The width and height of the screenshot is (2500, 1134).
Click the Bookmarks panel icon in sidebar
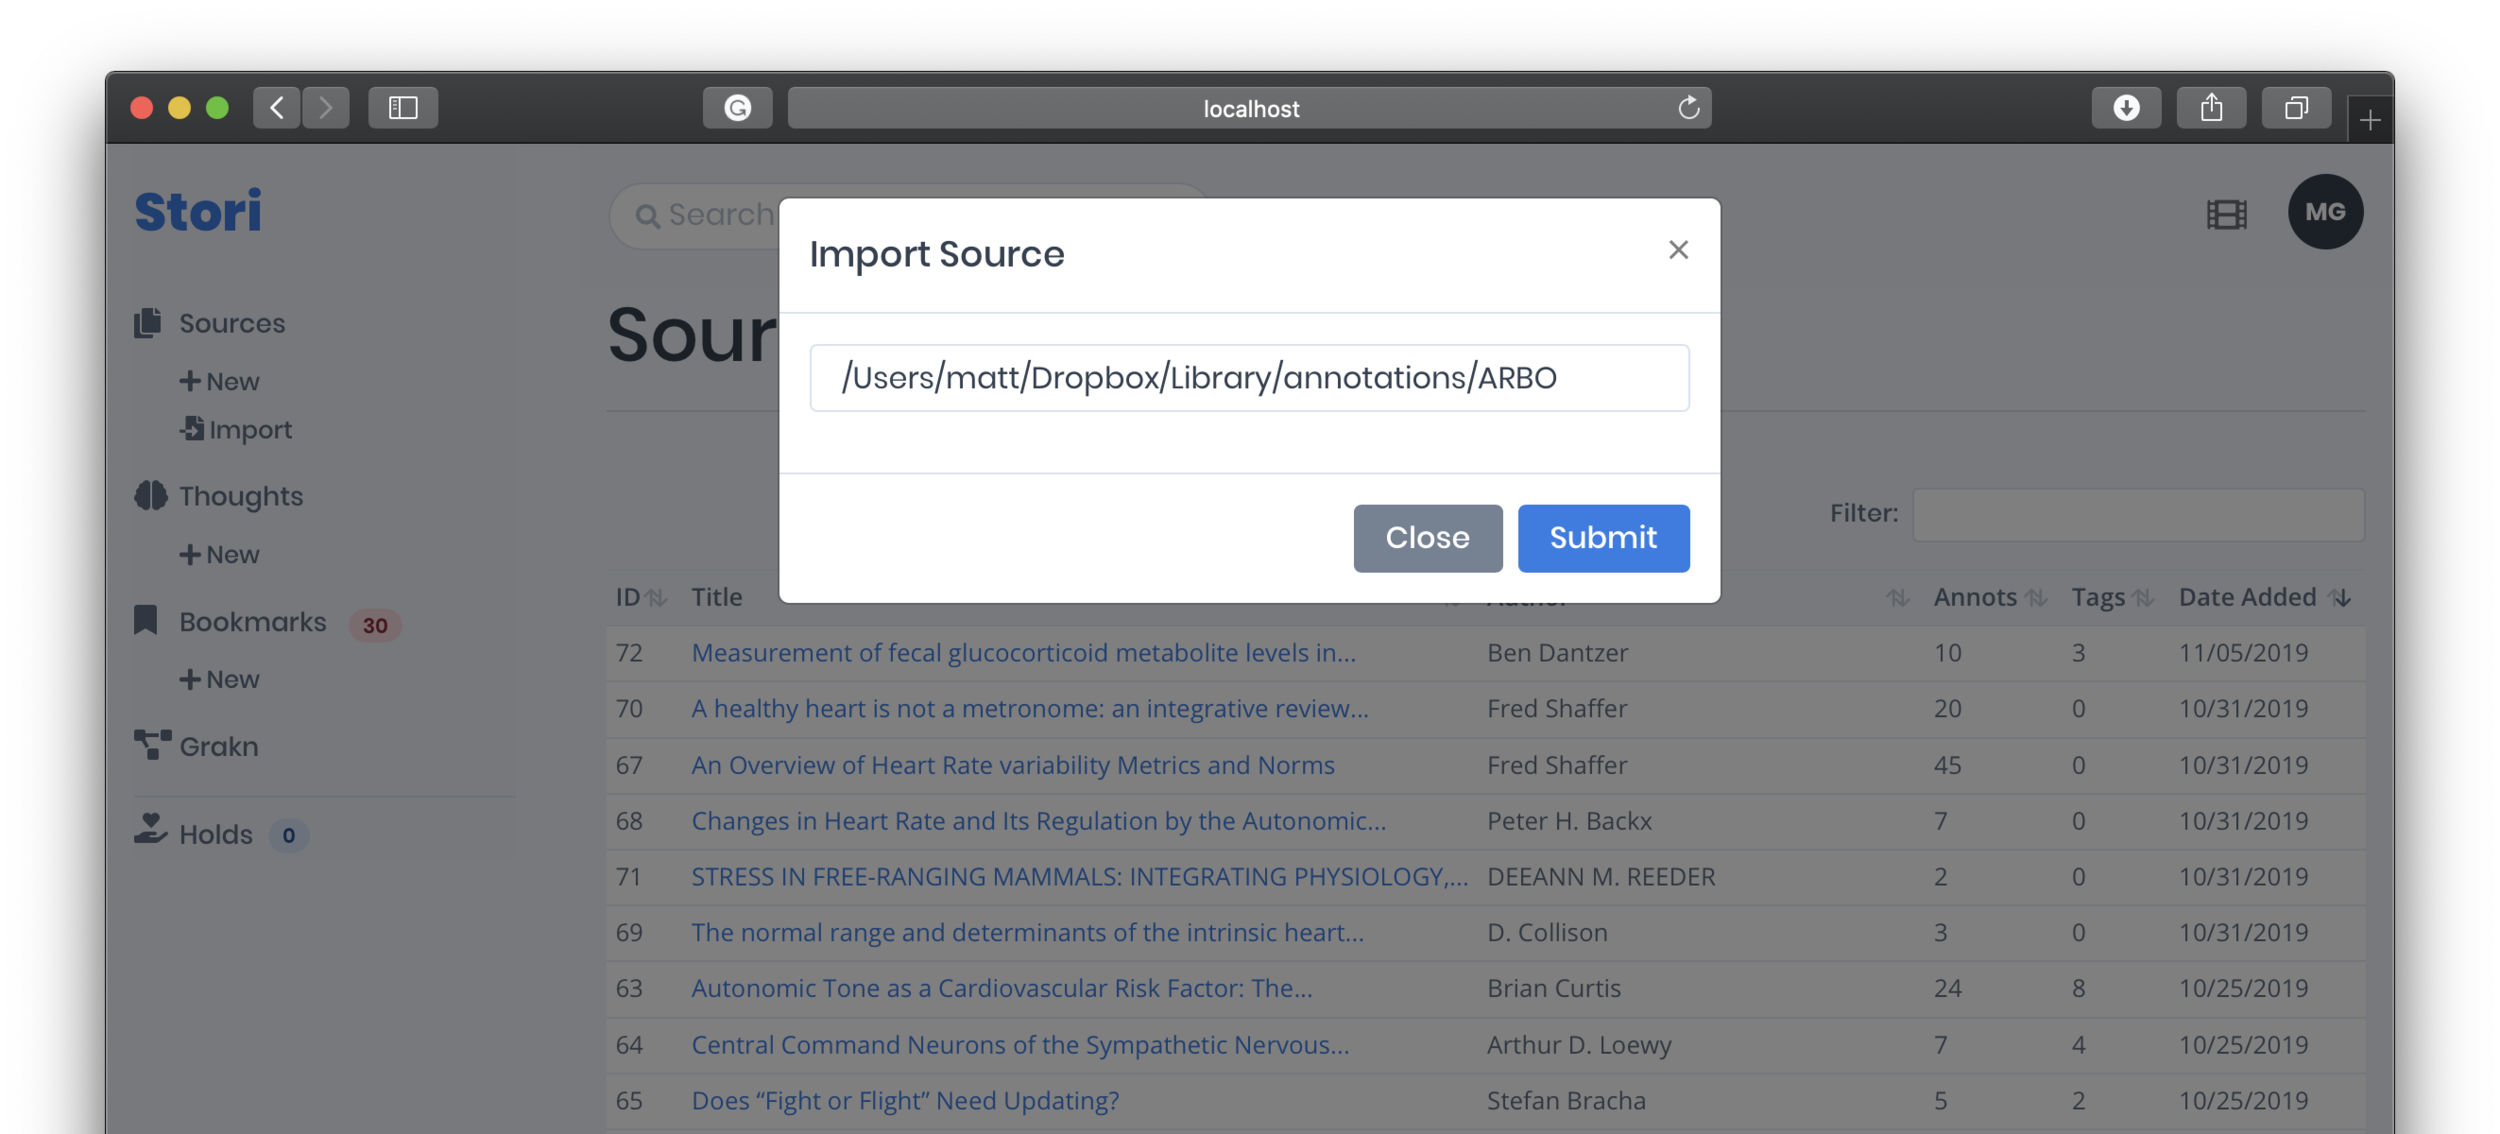pyautogui.click(x=148, y=622)
